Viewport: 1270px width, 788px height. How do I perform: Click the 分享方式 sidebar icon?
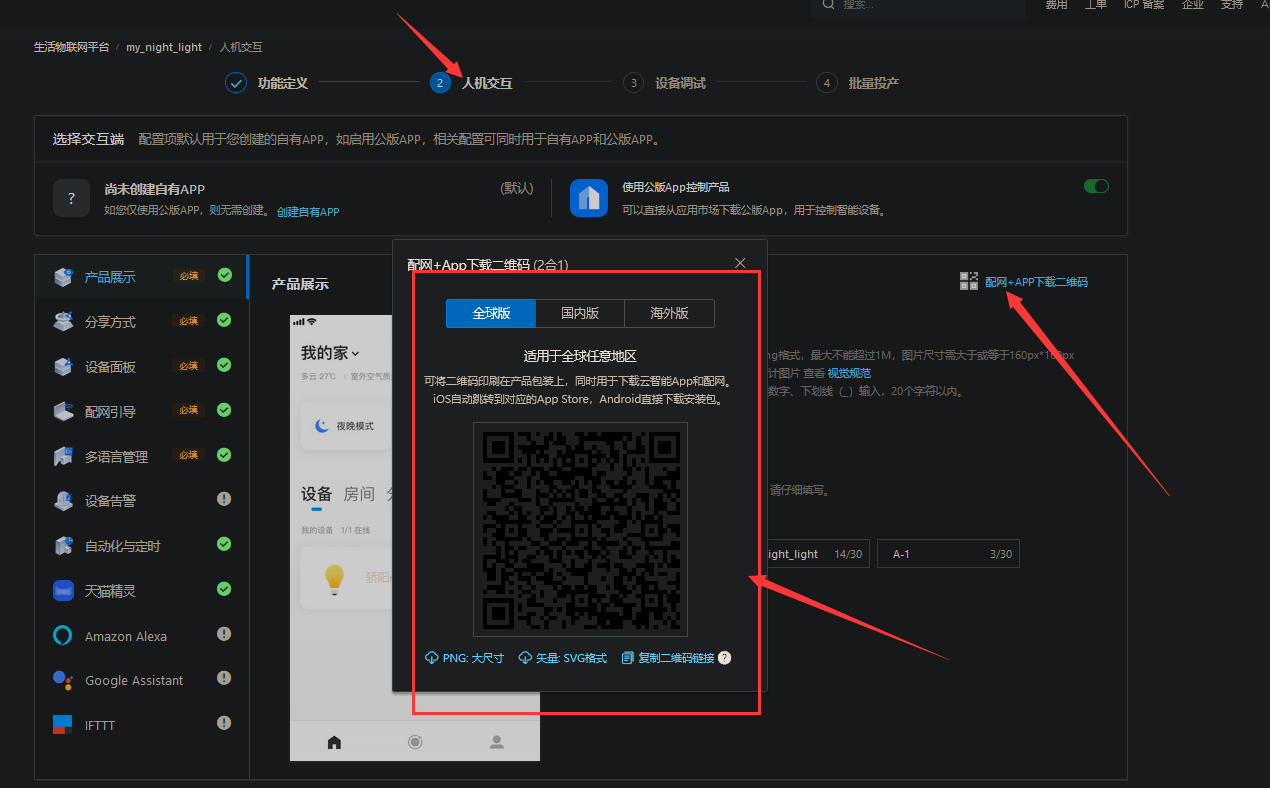point(63,321)
